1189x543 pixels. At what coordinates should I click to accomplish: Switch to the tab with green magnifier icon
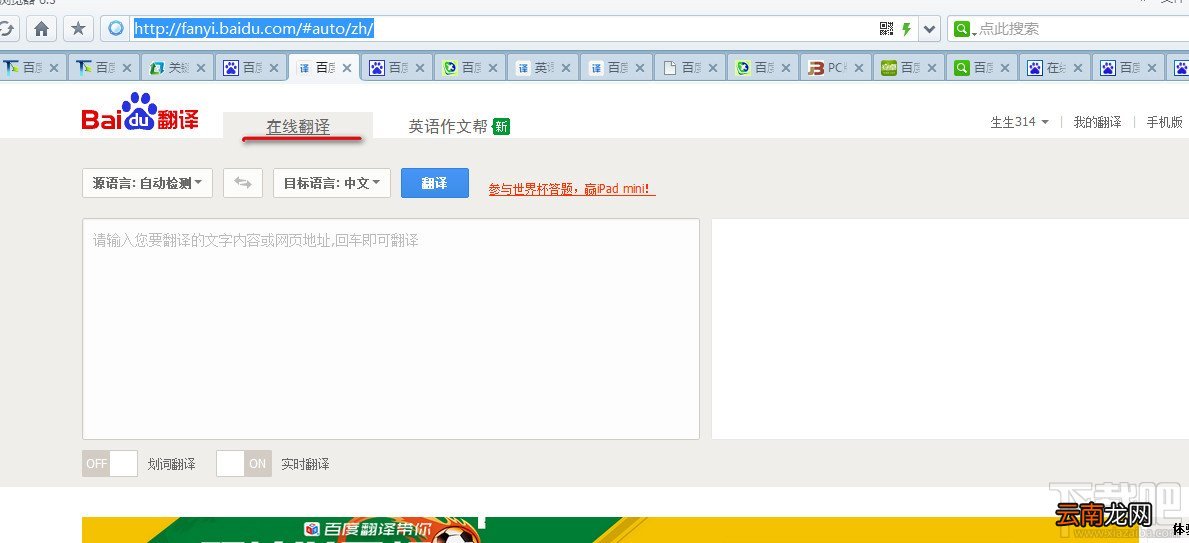point(980,67)
